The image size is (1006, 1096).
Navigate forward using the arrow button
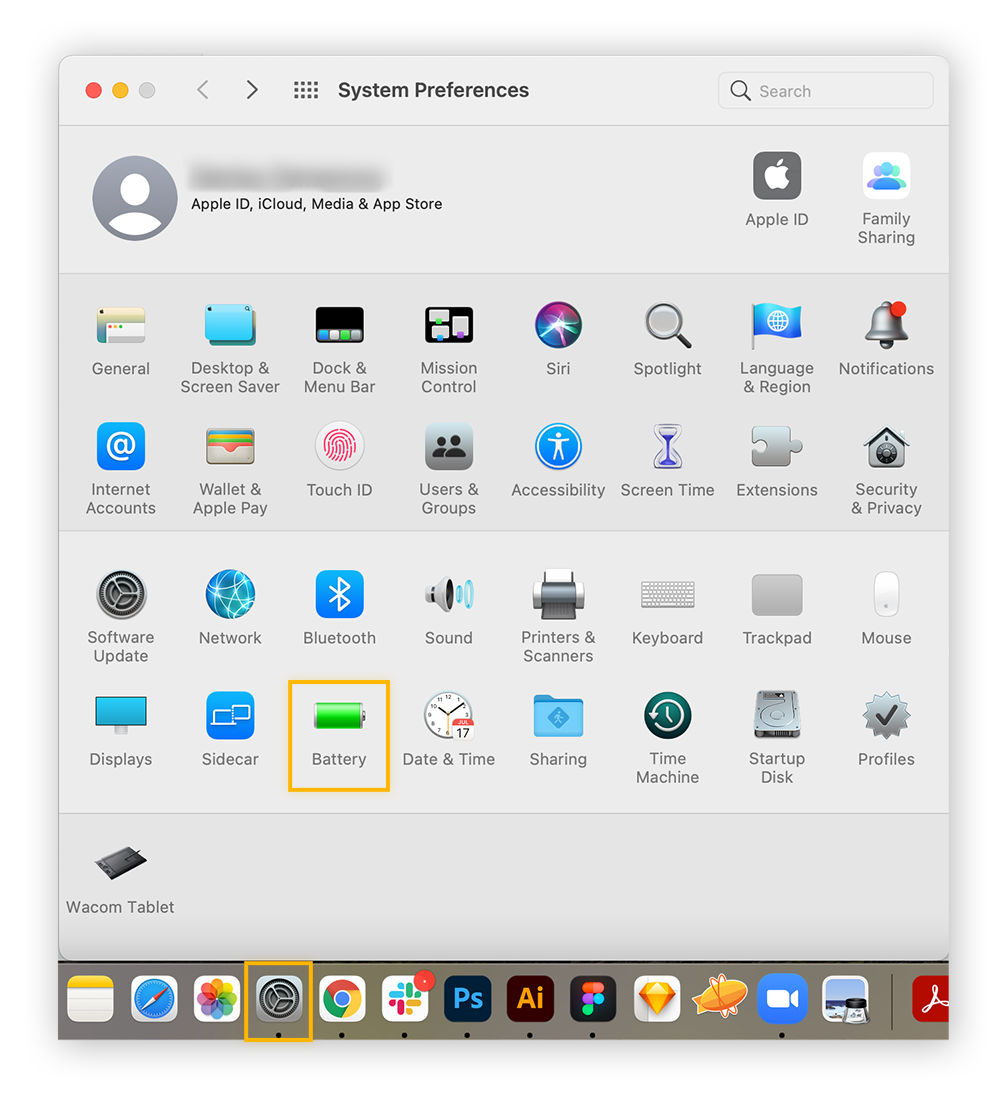pyautogui.click(x=252, y=89)
